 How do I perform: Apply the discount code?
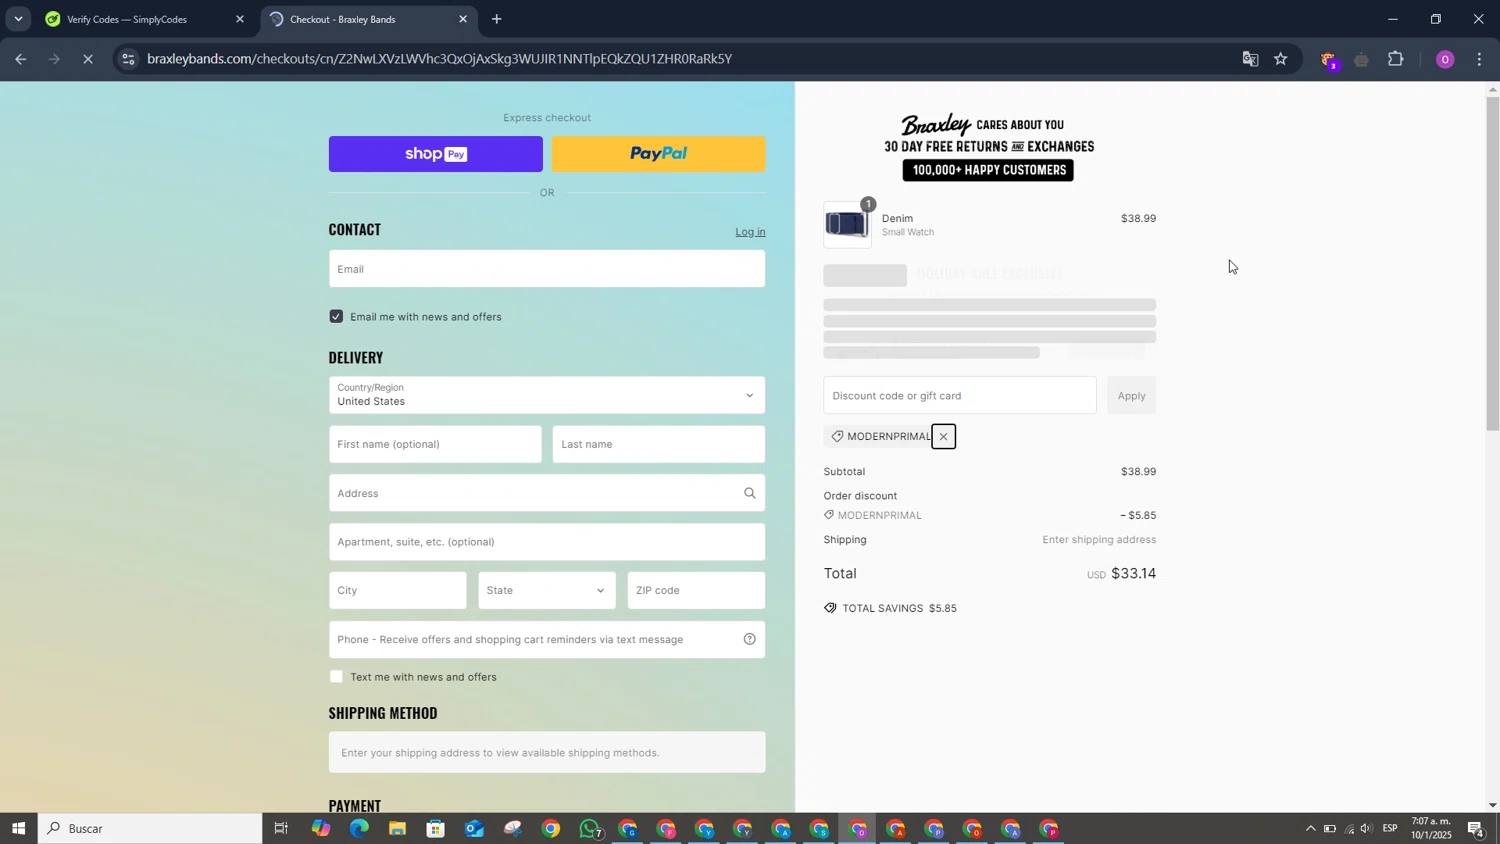[x=1131, y=396]
